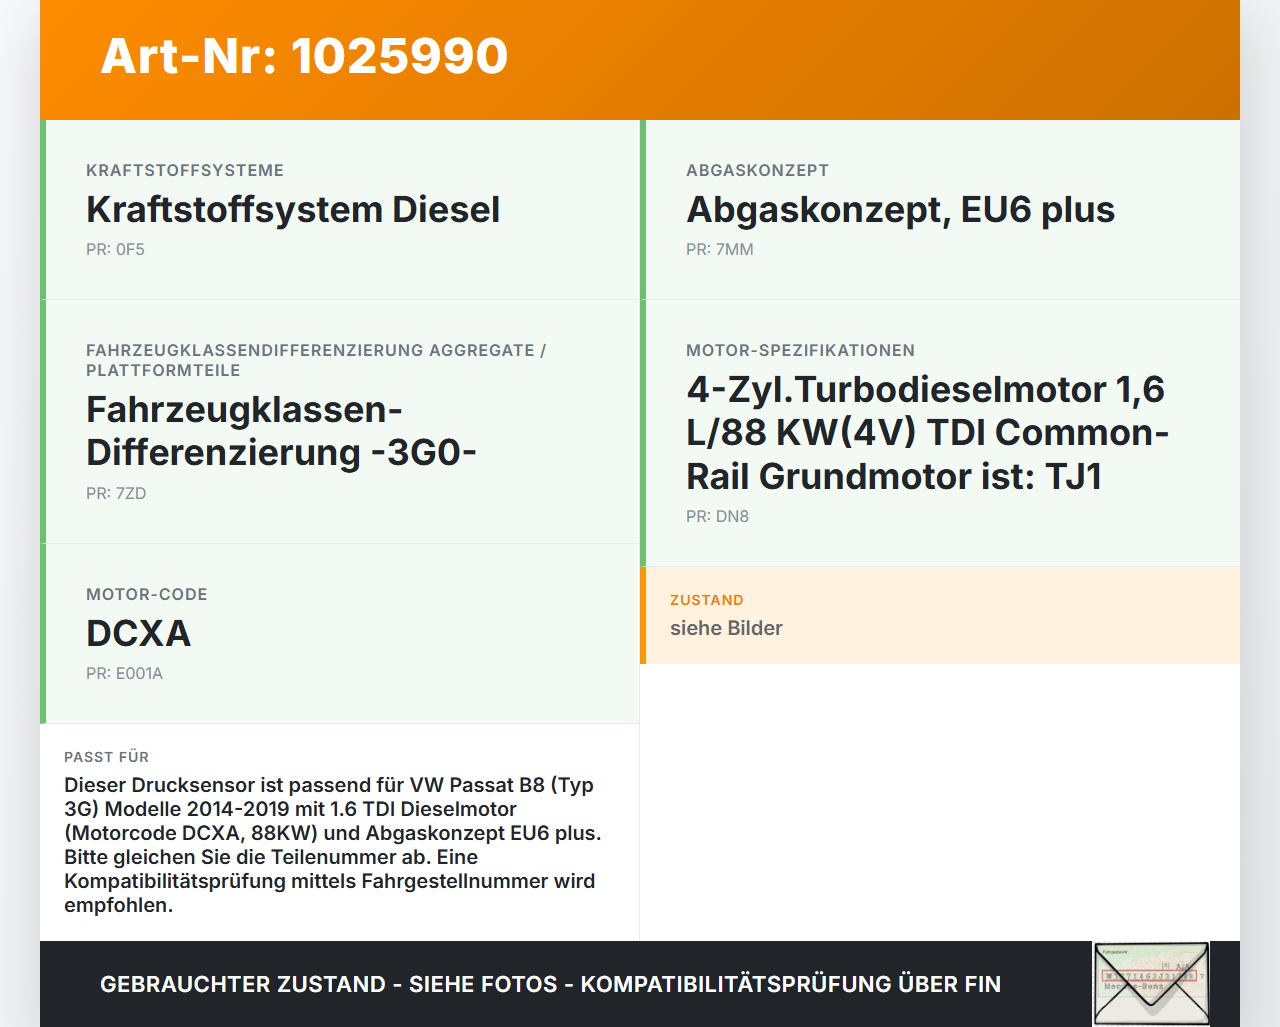Select the siehe Bilder condition text
The width and height of the screenshot is (1280, 1027).
726,628
